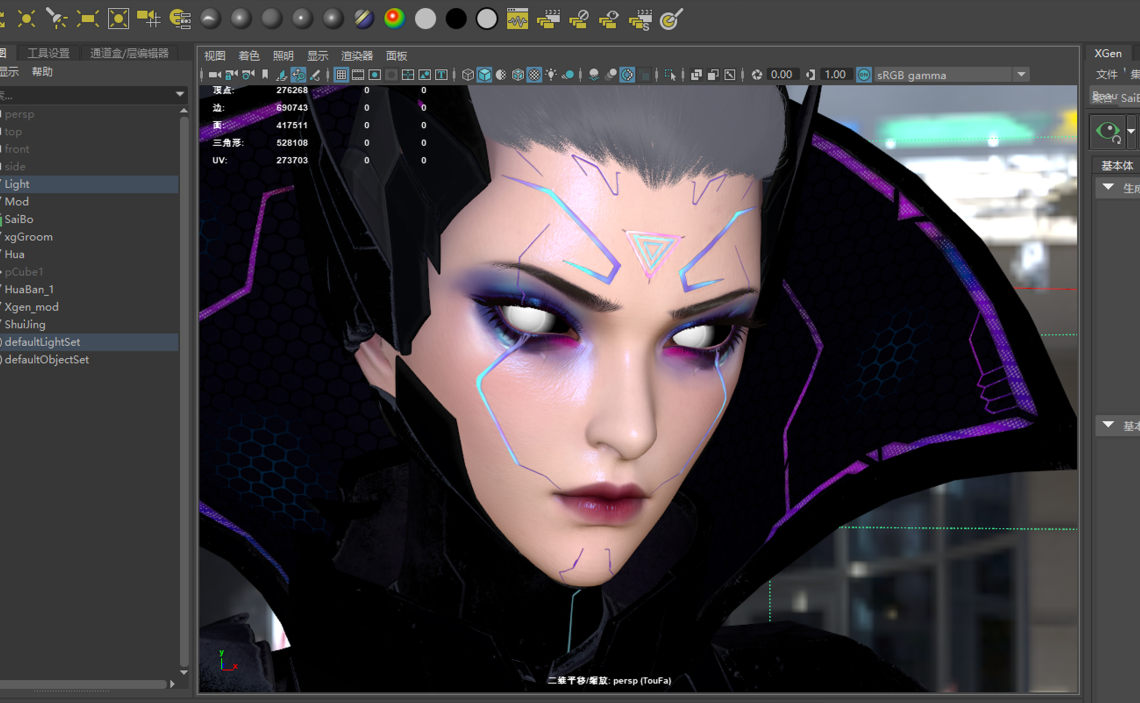Toggle the isolate select icon
The width and height of the screenshot is (1140, 703).
tap(670, 75)
